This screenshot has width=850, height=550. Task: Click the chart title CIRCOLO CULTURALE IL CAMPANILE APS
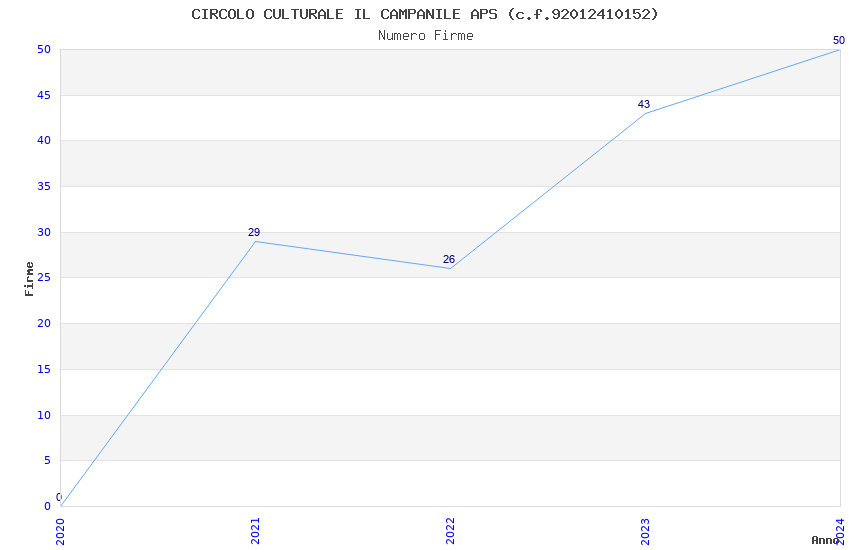424,14
